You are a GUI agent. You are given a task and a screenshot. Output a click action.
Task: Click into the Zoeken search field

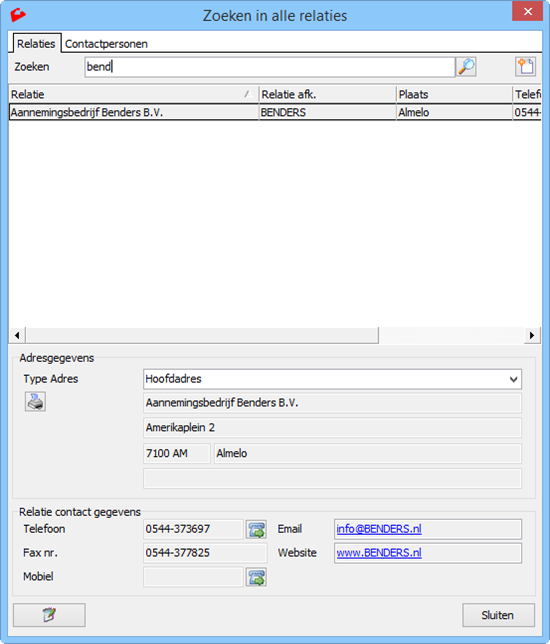click(270, 67)
